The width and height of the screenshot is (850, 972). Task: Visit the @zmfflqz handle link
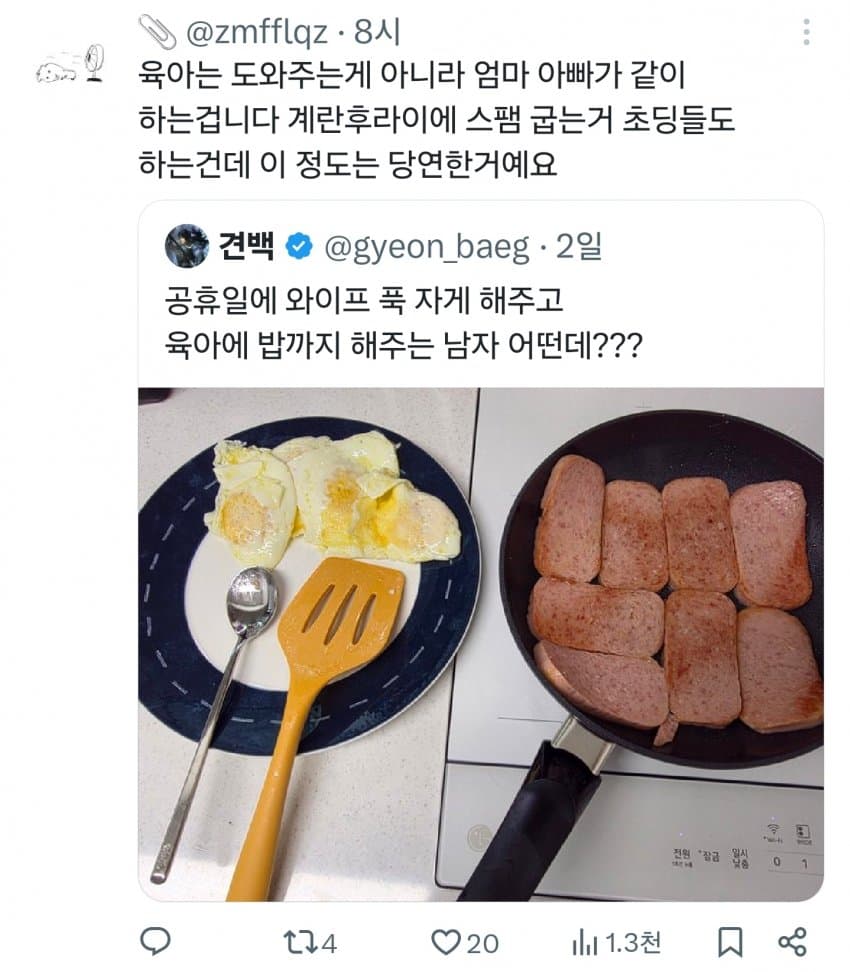257,32
